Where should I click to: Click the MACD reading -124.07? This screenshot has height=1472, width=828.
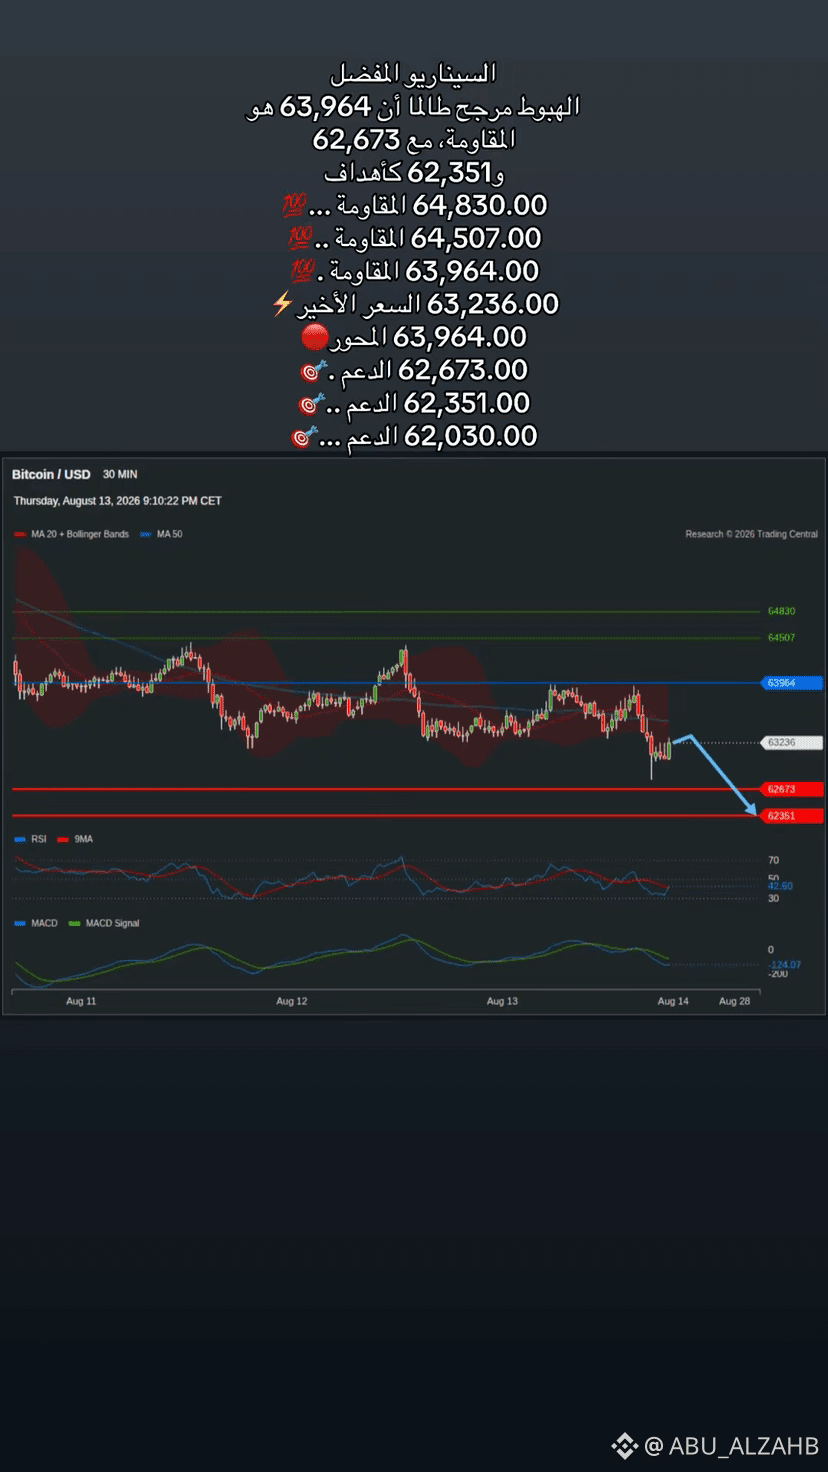pyautogui.click(x=783, y=964)
